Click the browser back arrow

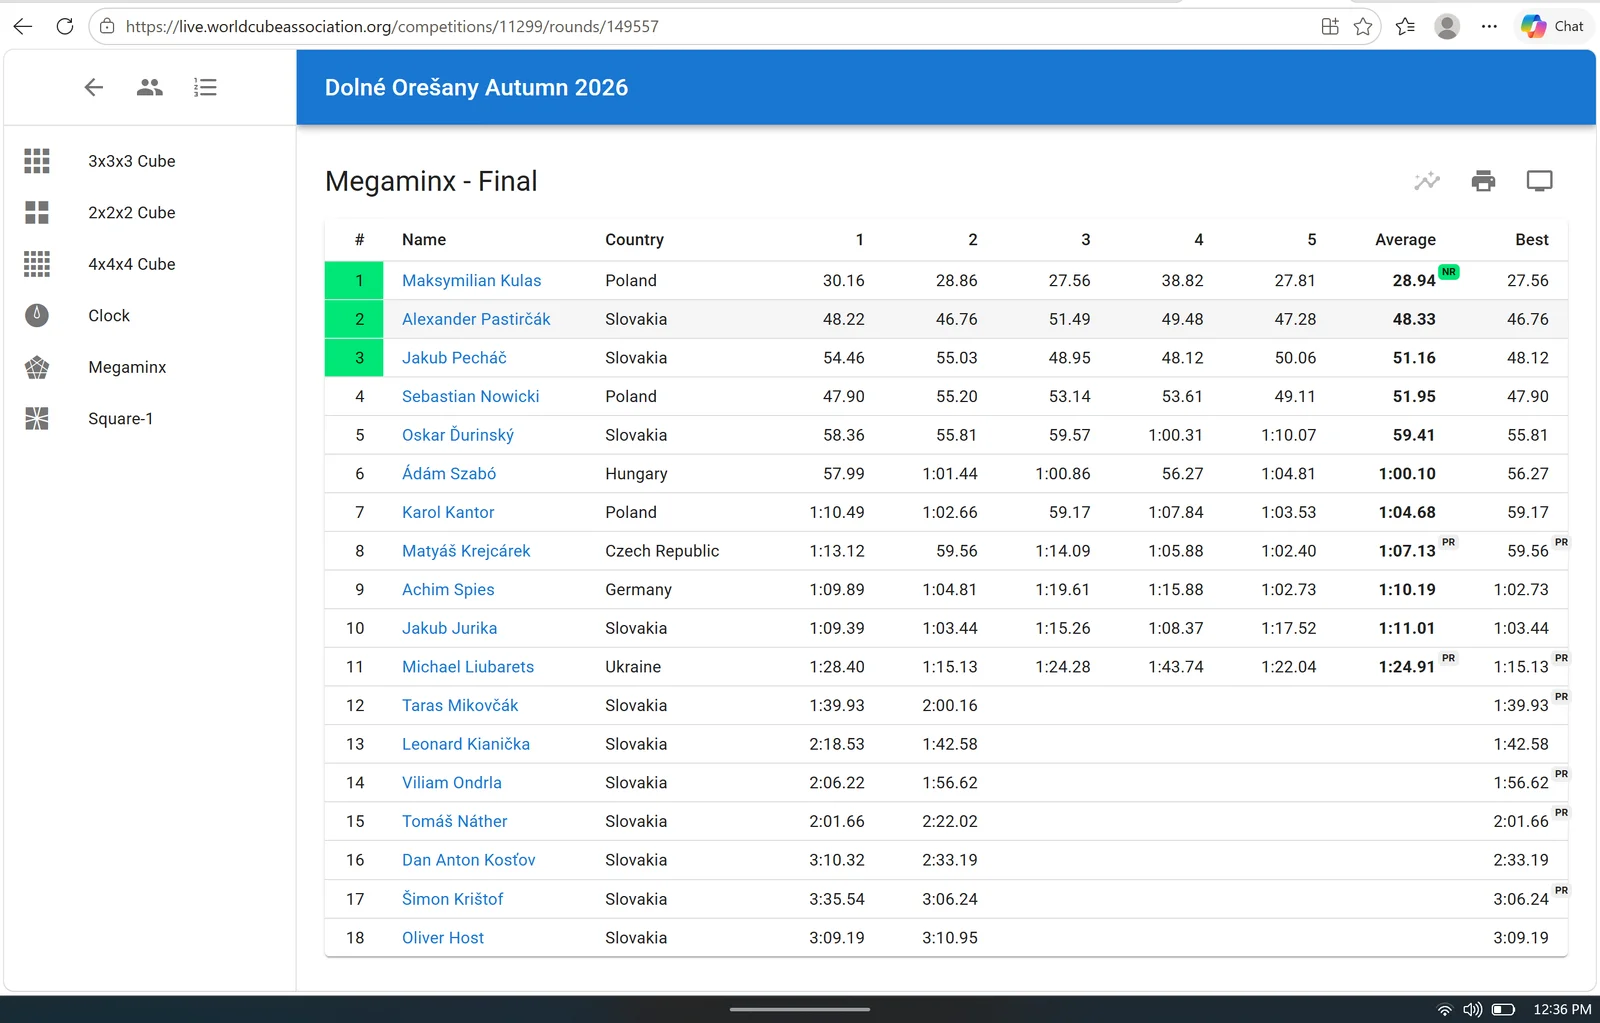pos(23,26)
